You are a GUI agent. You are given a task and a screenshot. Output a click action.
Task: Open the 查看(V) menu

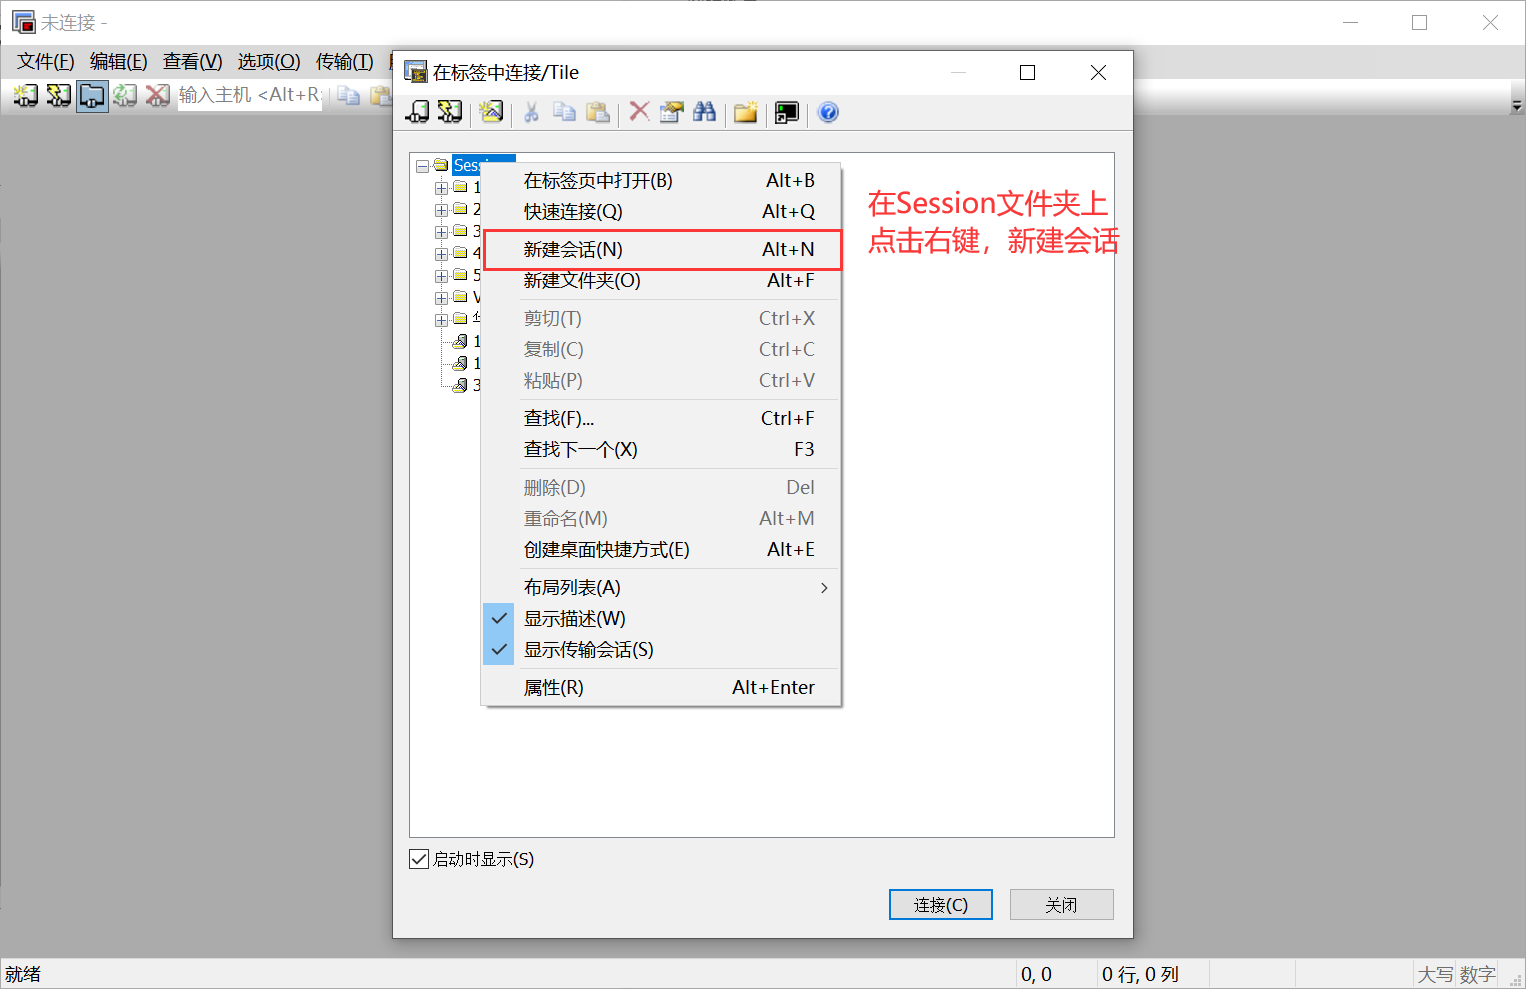click(193, 62)
